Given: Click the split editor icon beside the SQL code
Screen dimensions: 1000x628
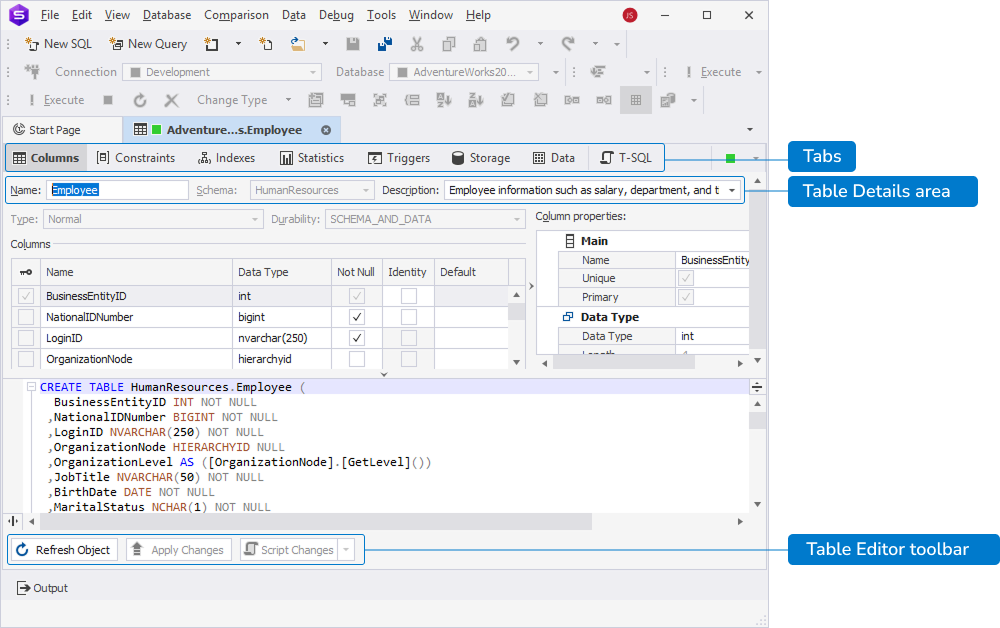Looking at the screenshot, I should pos(757,387).
